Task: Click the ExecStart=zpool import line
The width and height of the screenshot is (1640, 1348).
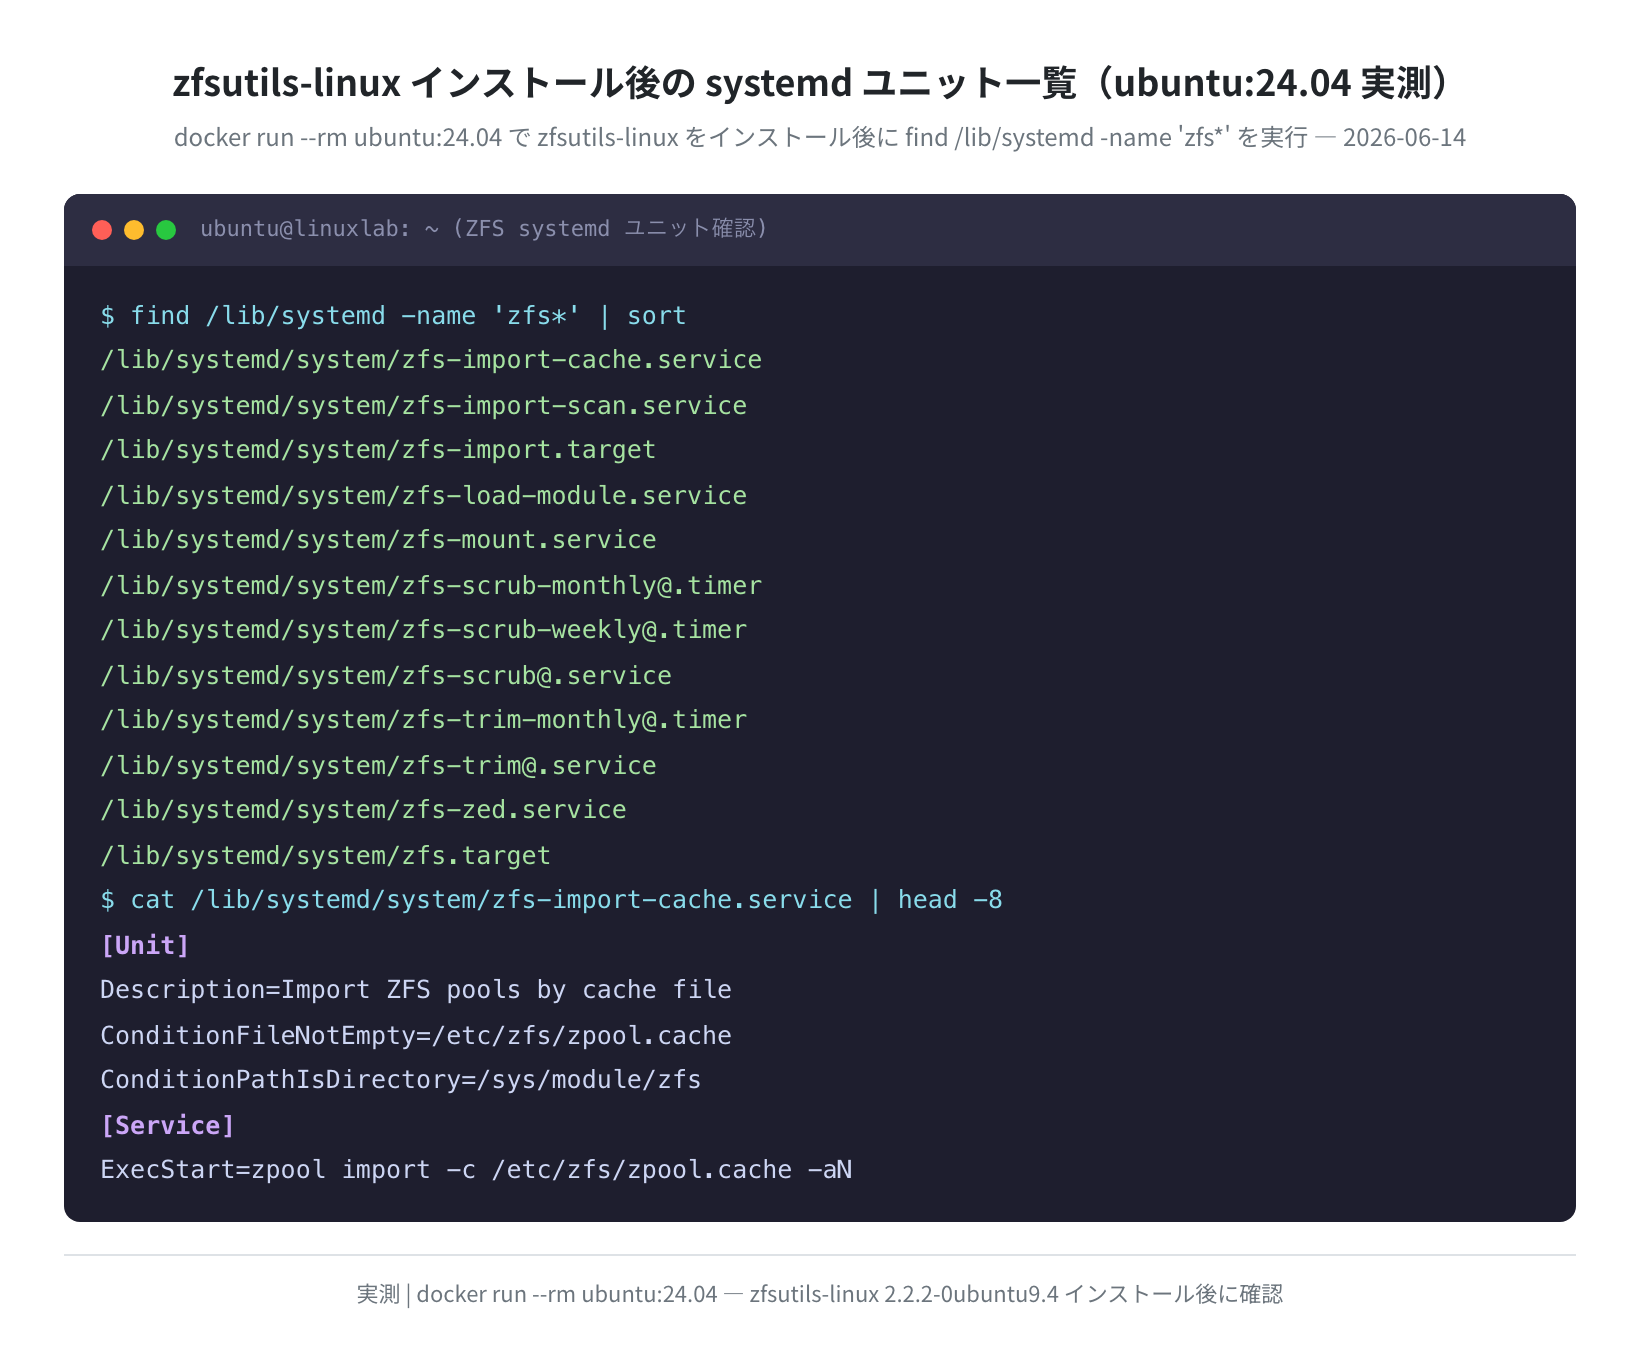Action: point(476,1170)
